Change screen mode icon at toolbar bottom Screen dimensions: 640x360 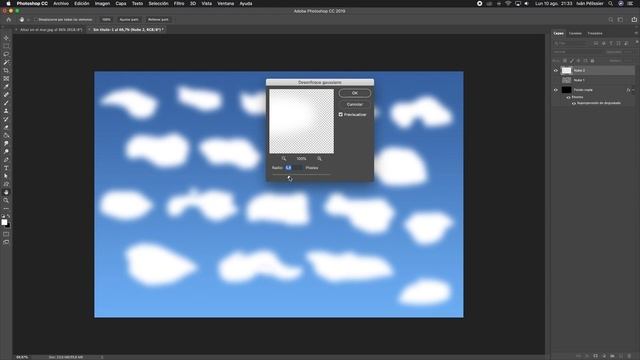6,242
